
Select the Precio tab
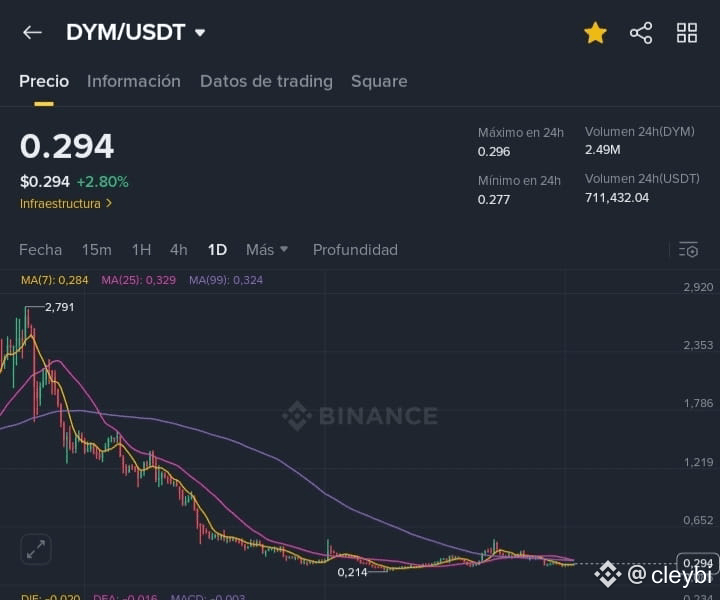click(x=44, y=81)
